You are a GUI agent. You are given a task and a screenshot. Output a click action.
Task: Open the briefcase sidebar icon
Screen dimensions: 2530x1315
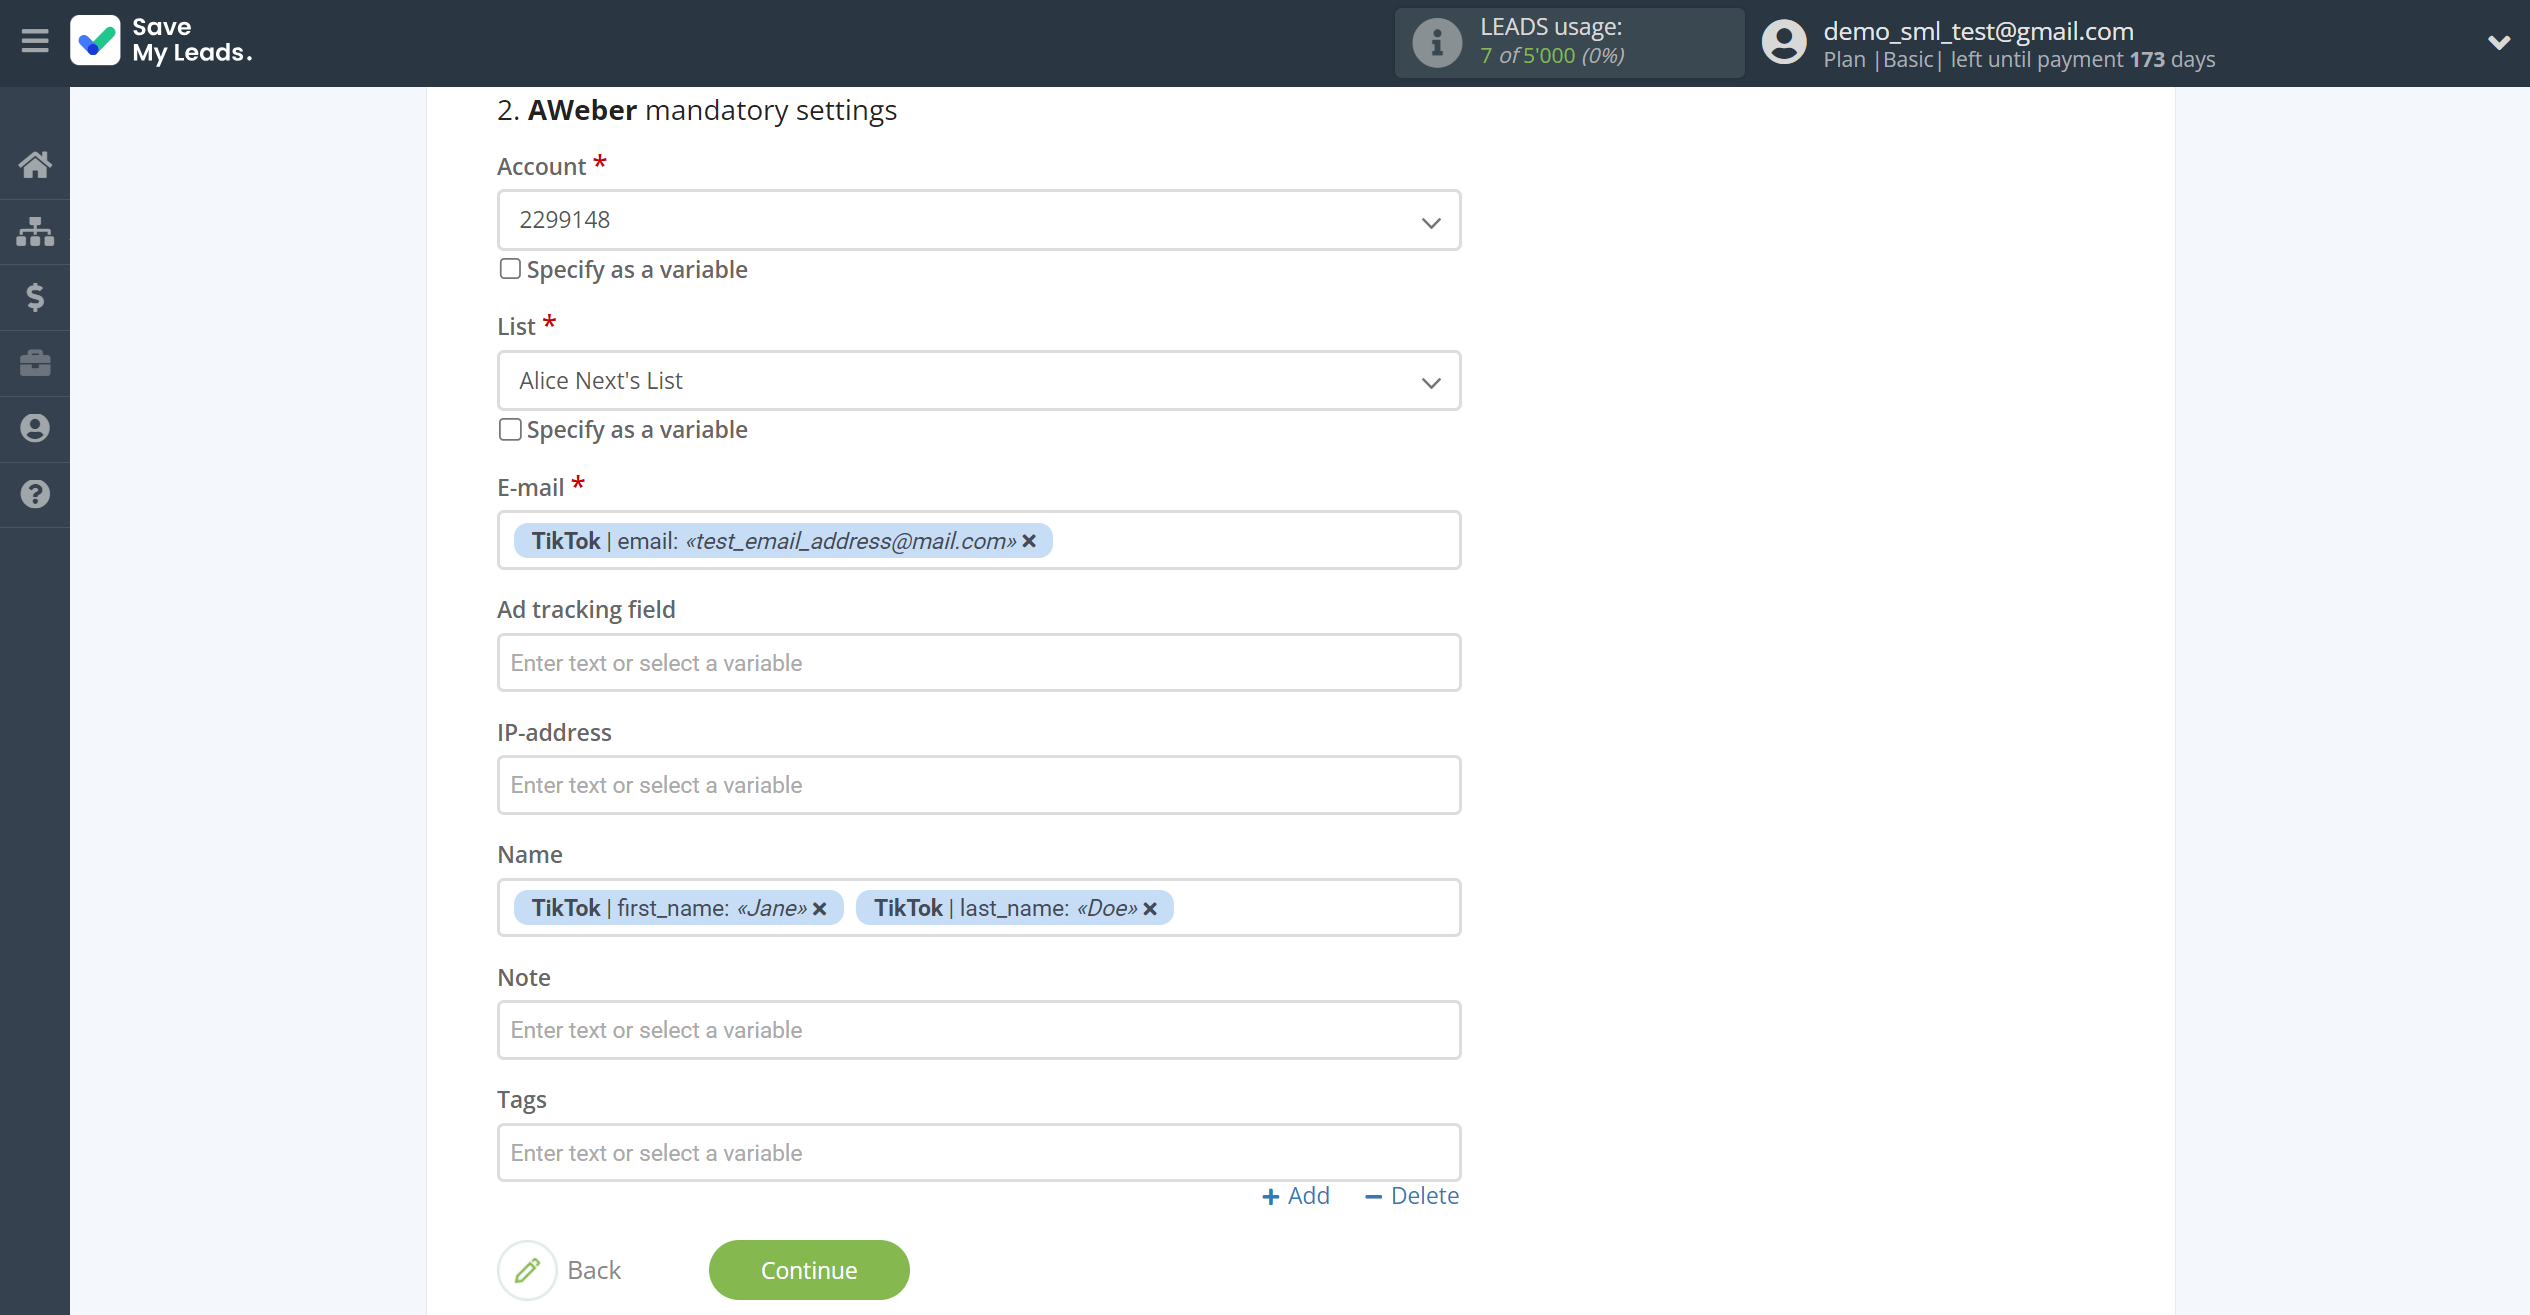(x=35, y=362)
